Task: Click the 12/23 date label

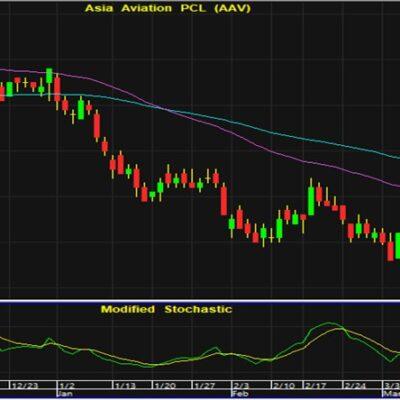Action: pyautogui.click(x=25, y=386)
